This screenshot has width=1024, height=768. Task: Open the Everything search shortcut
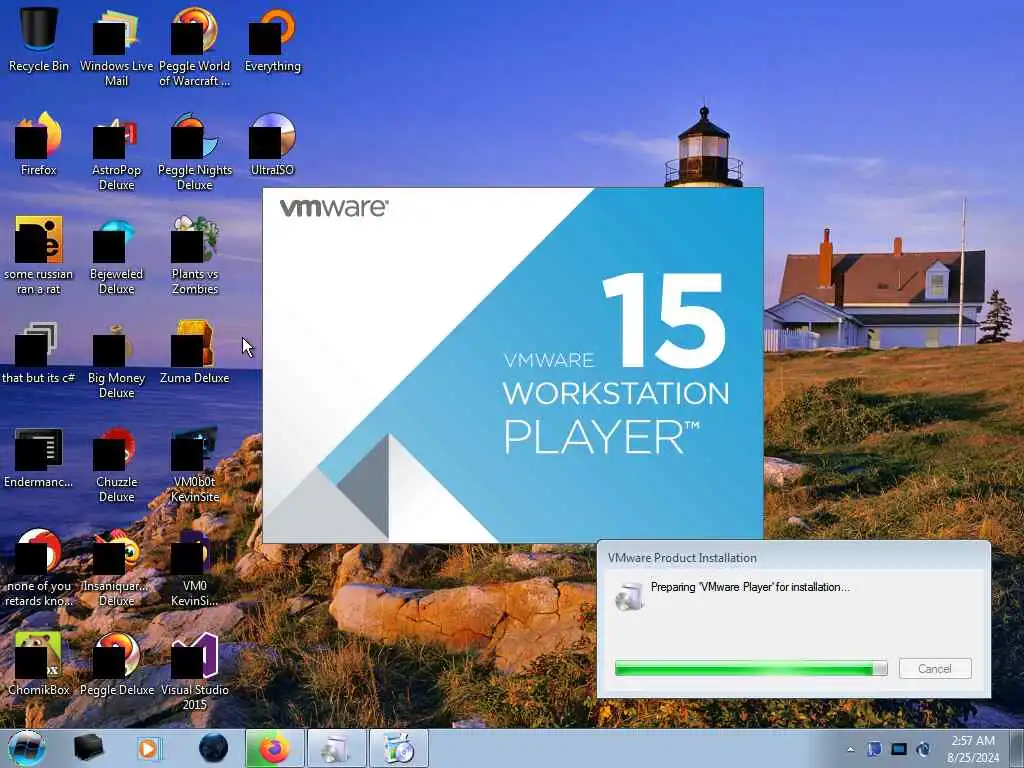tap(272, 39)
